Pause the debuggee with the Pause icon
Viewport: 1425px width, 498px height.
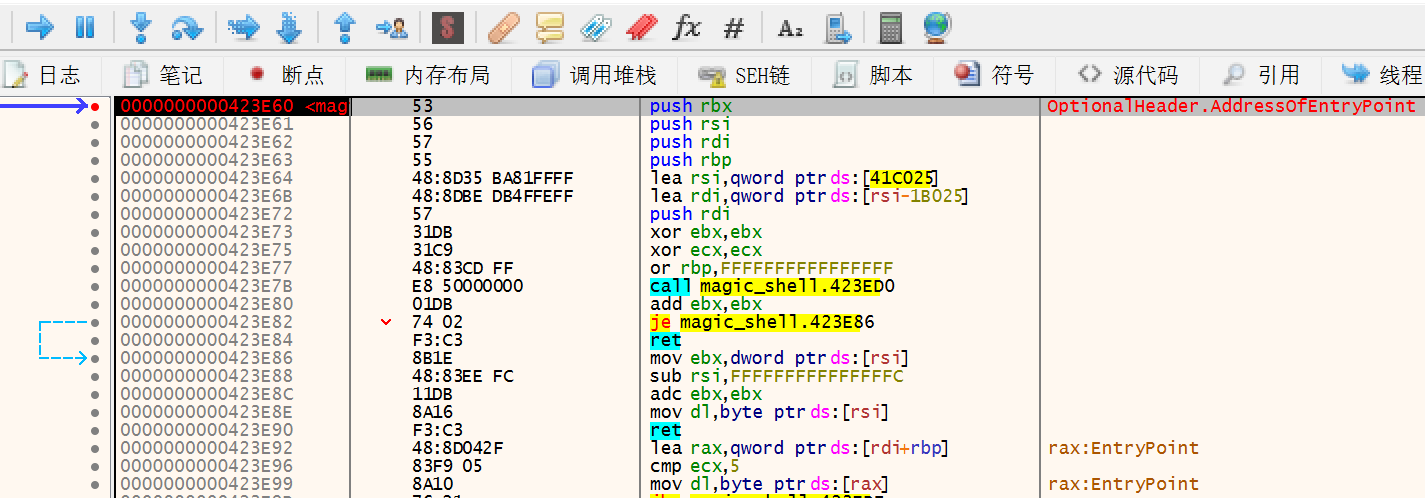pos(85,27)
